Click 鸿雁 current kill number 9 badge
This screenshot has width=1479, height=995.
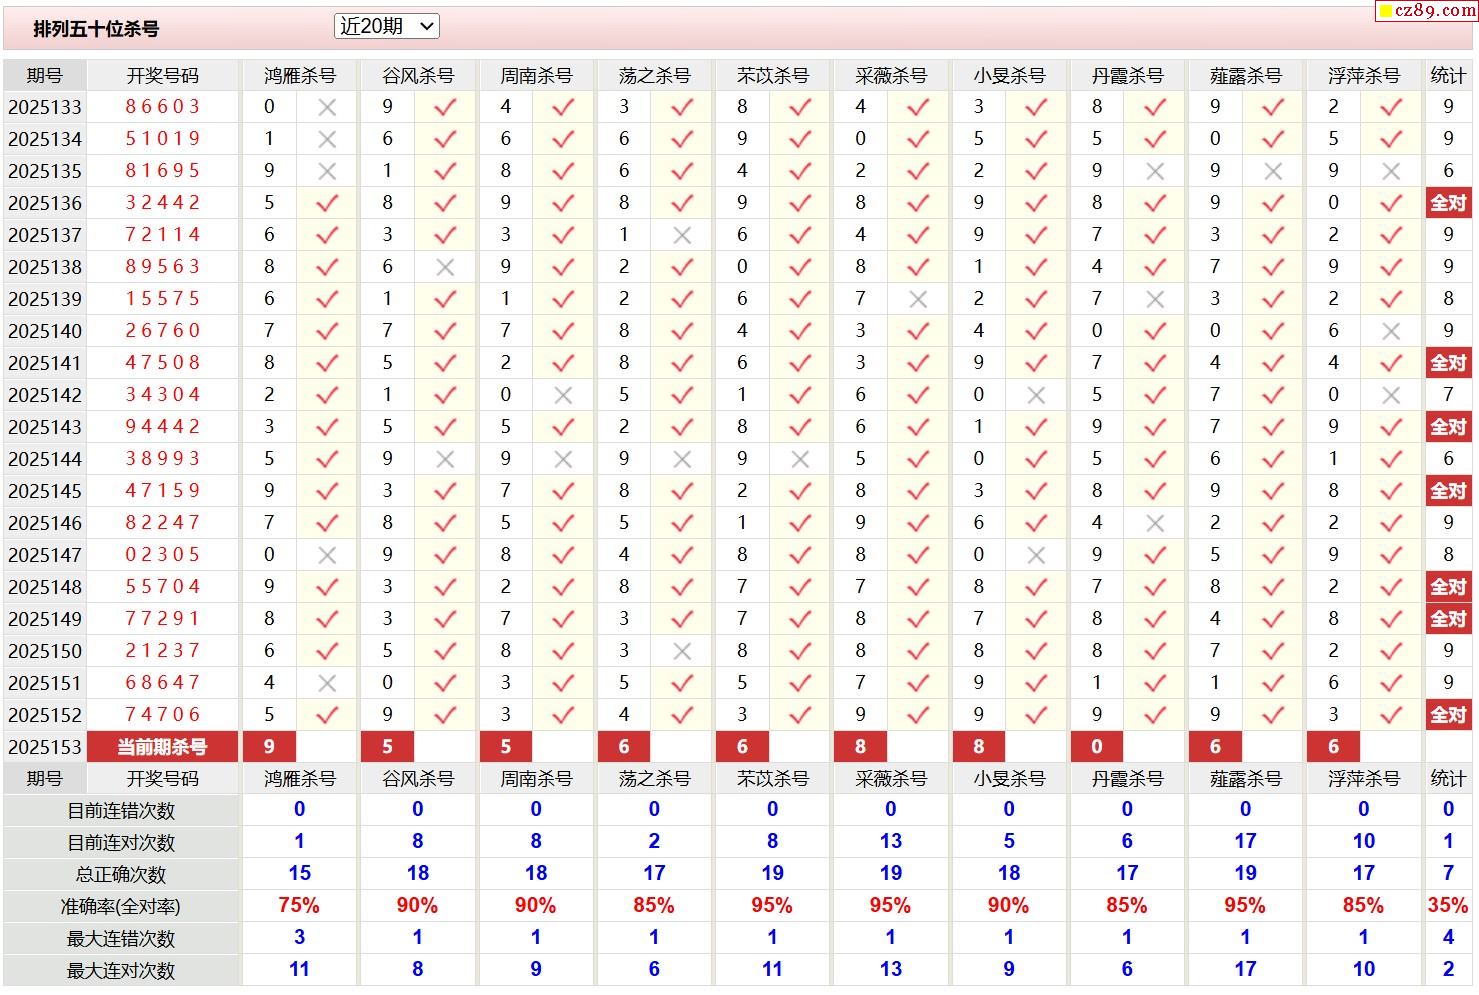pyautogui.click(x=269, y=747)
